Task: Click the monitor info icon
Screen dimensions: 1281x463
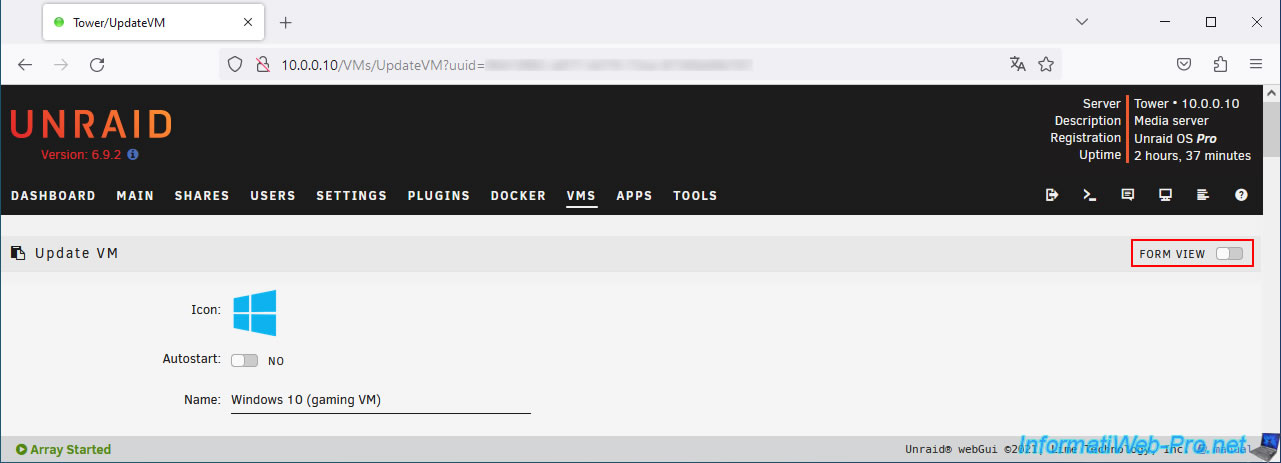Action: (x=1165, y=195)
